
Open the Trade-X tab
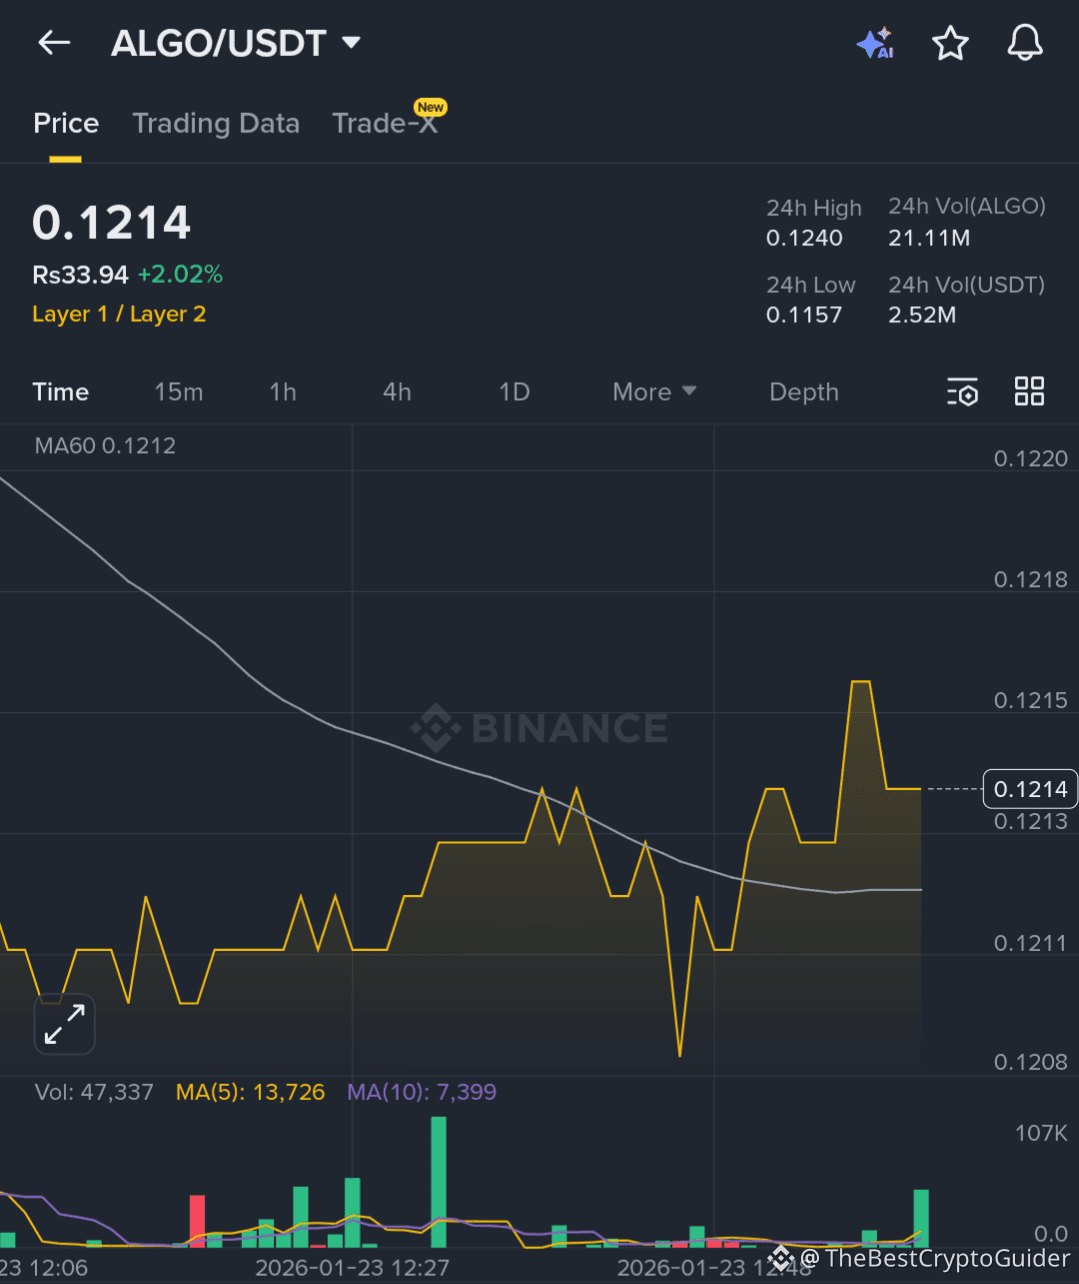387,123
